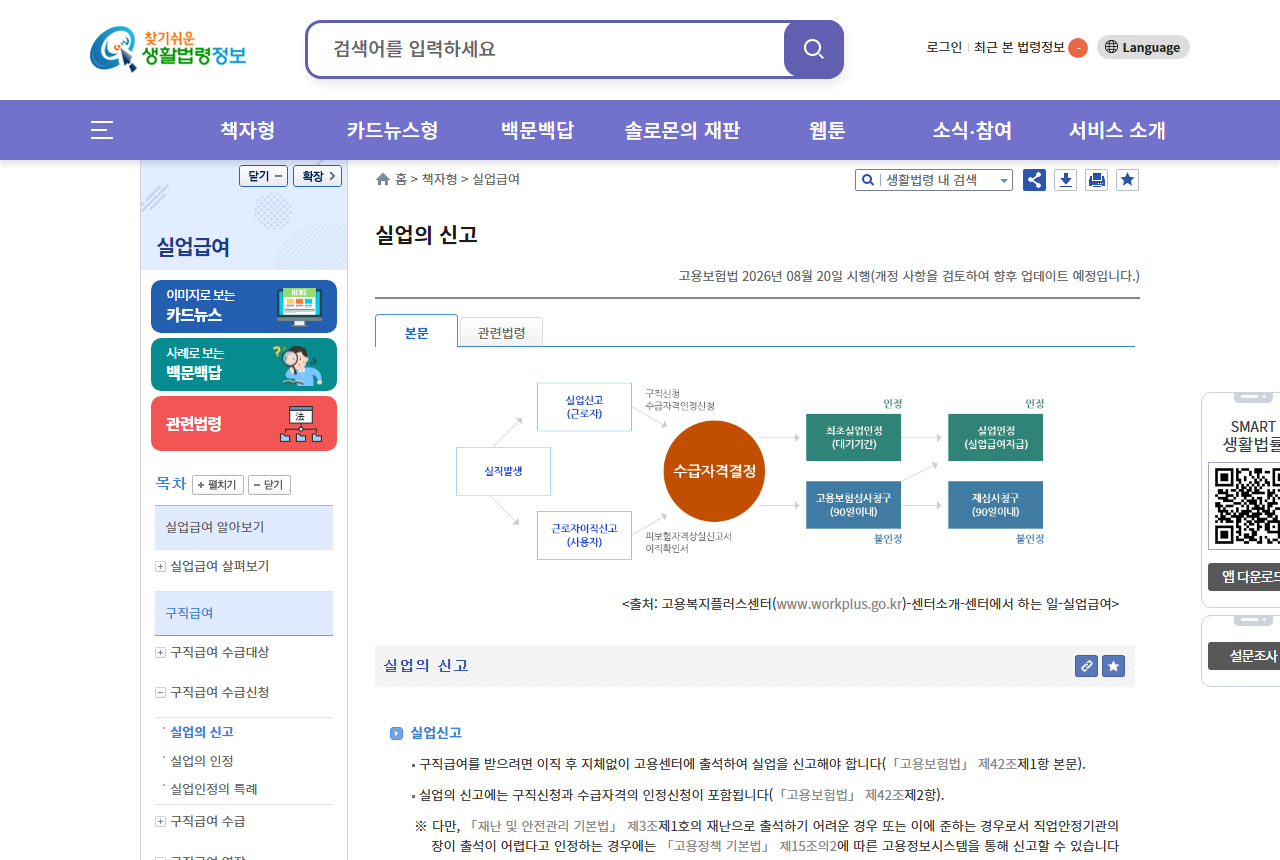Viewport: 1280px width, 860px height.
Task: Click the 로그인 link
Action: pyautogui.click(x=944, y=47)
